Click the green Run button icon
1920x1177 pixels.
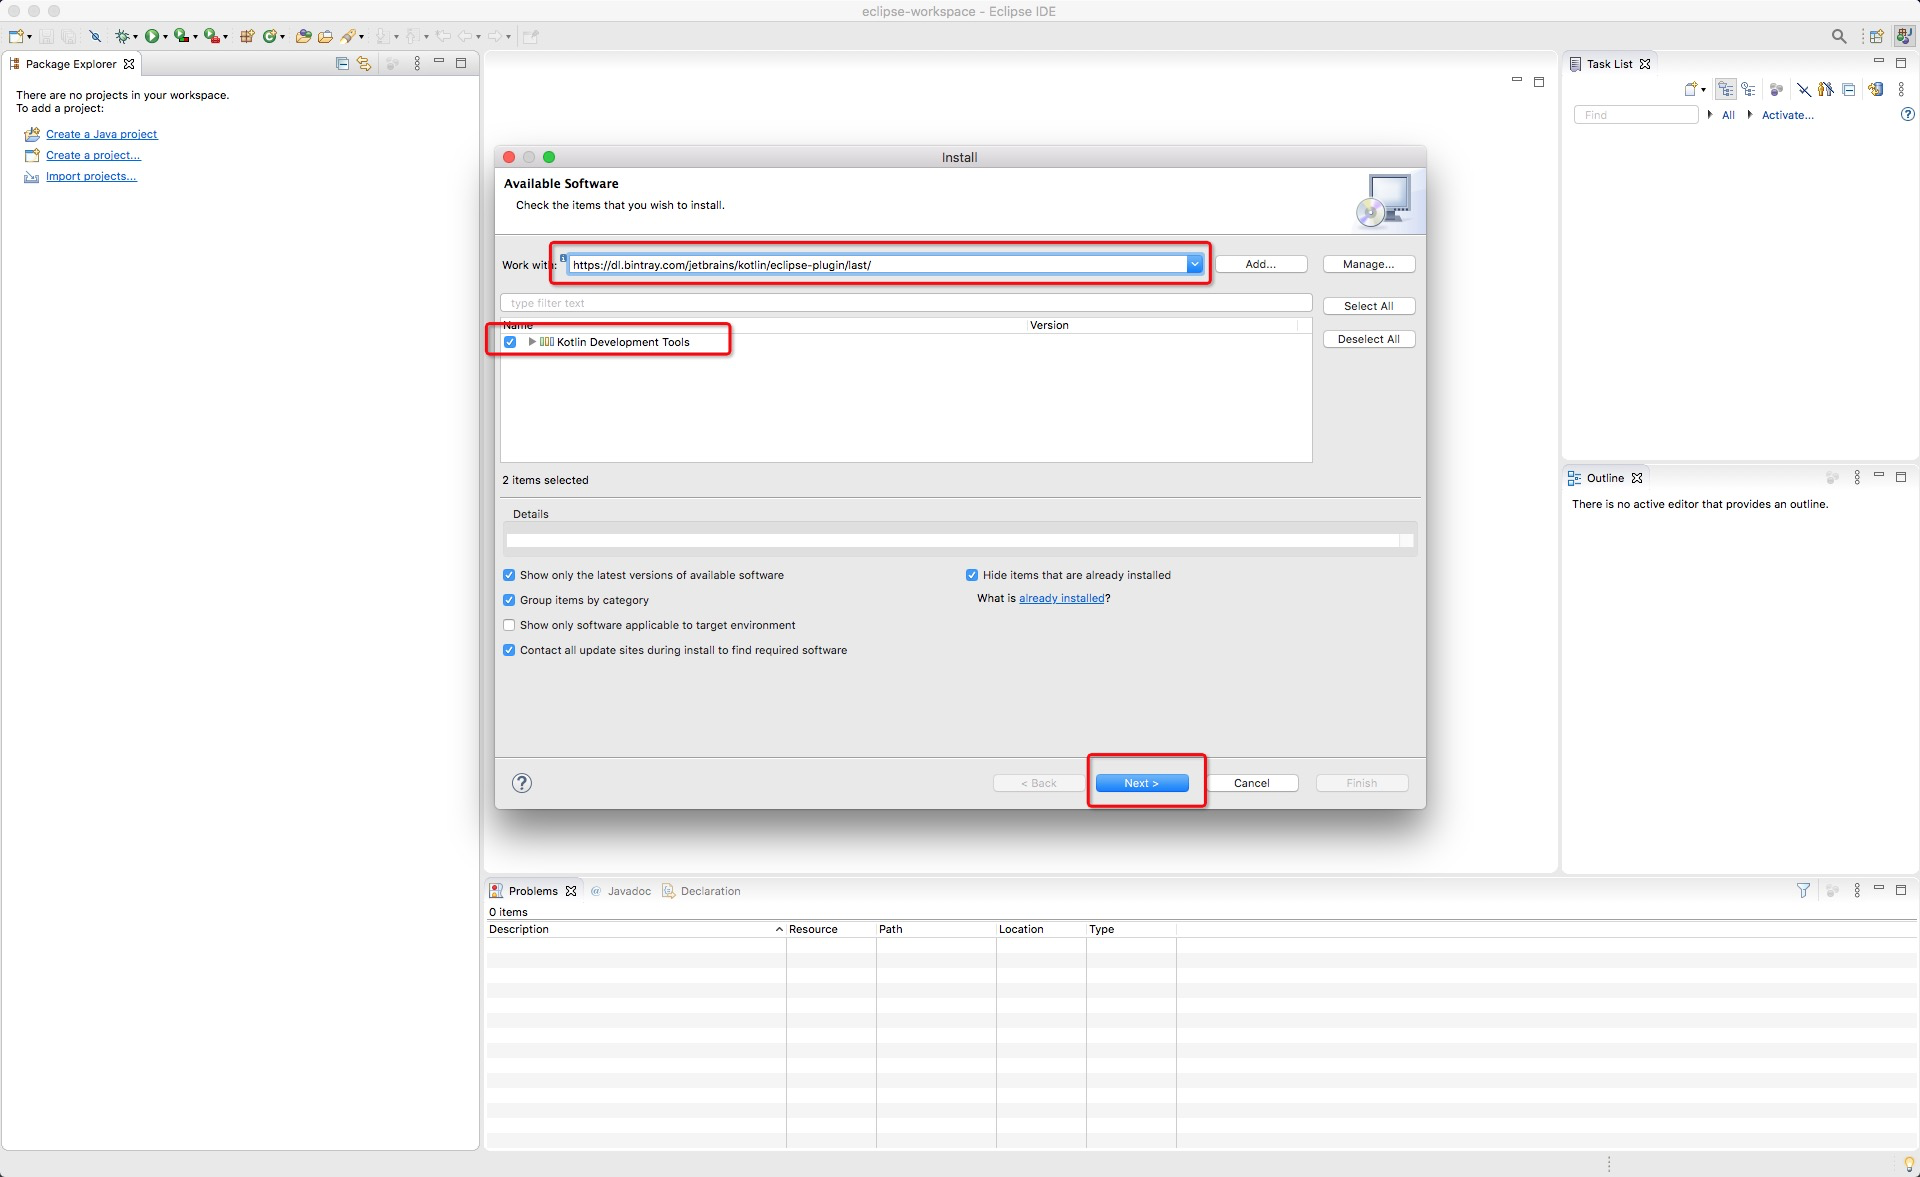[x=151, y=37]
